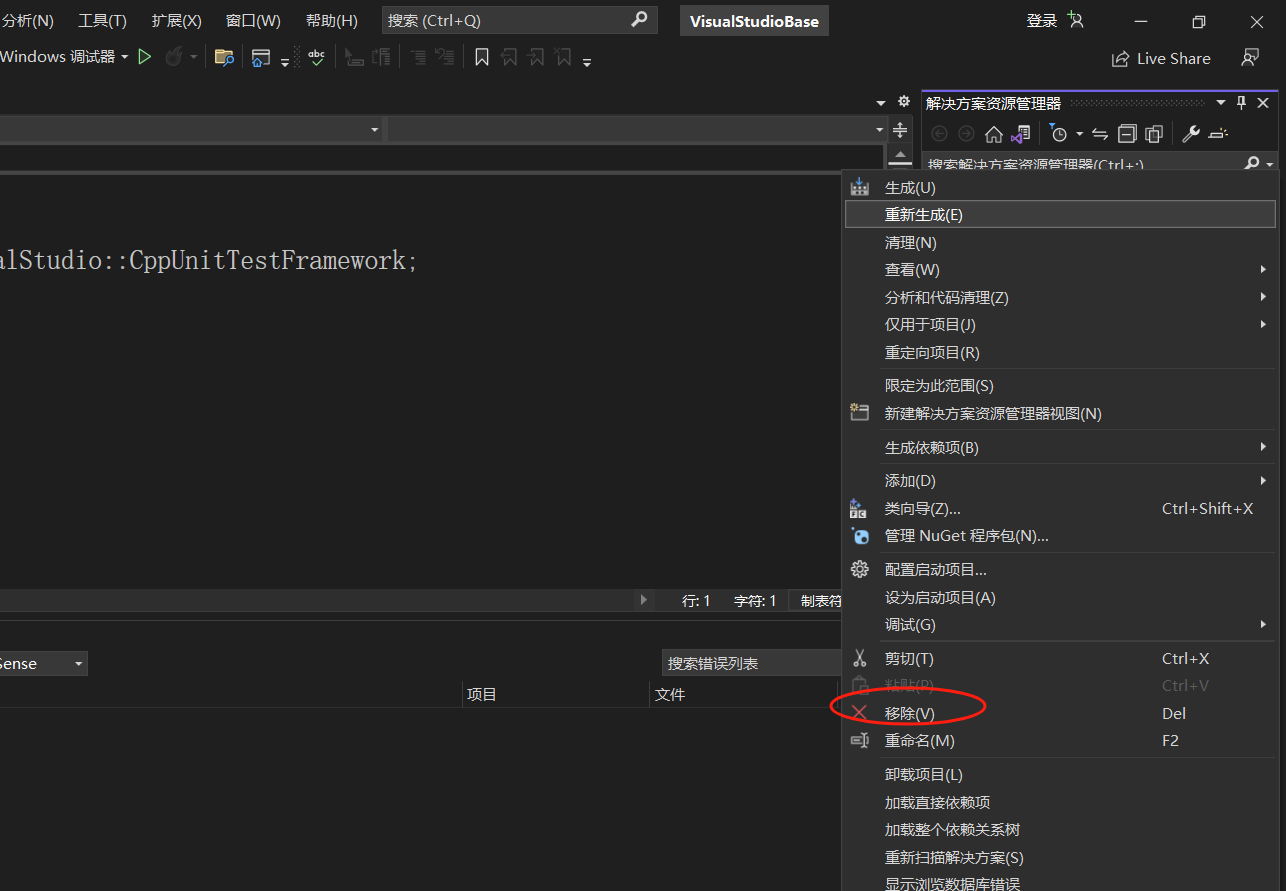Click the 搜索错误列表 search field
Viewport: 1286px width, 891px height.
[752, 663]
